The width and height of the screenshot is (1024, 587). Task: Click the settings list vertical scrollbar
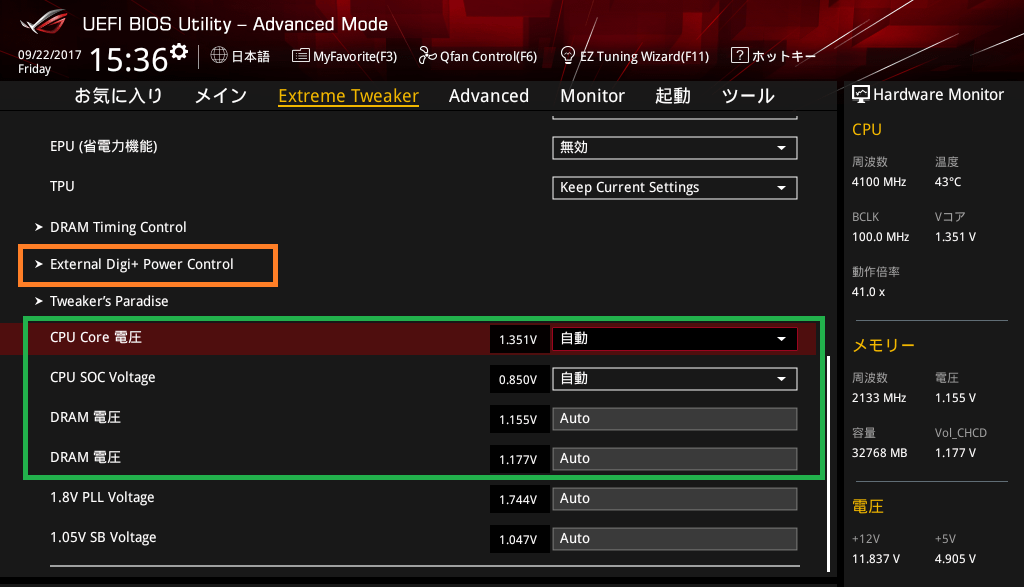(x=828, y=464)
